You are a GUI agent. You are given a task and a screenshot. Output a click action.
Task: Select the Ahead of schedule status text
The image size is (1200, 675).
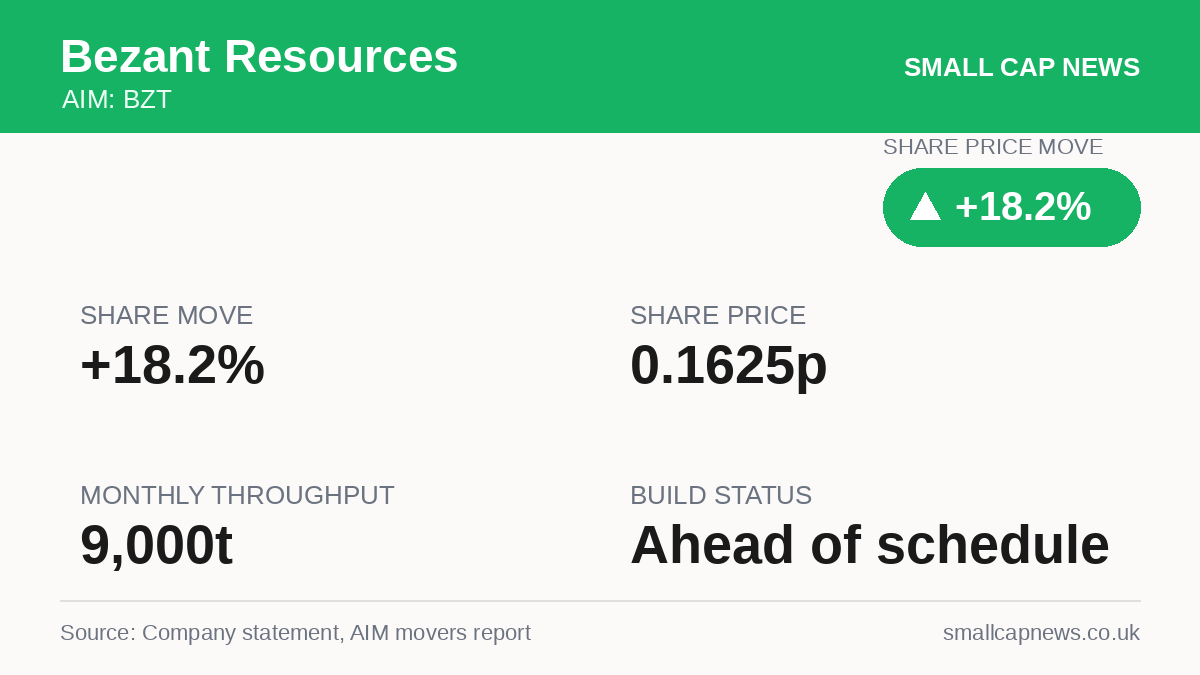point(870,545)
